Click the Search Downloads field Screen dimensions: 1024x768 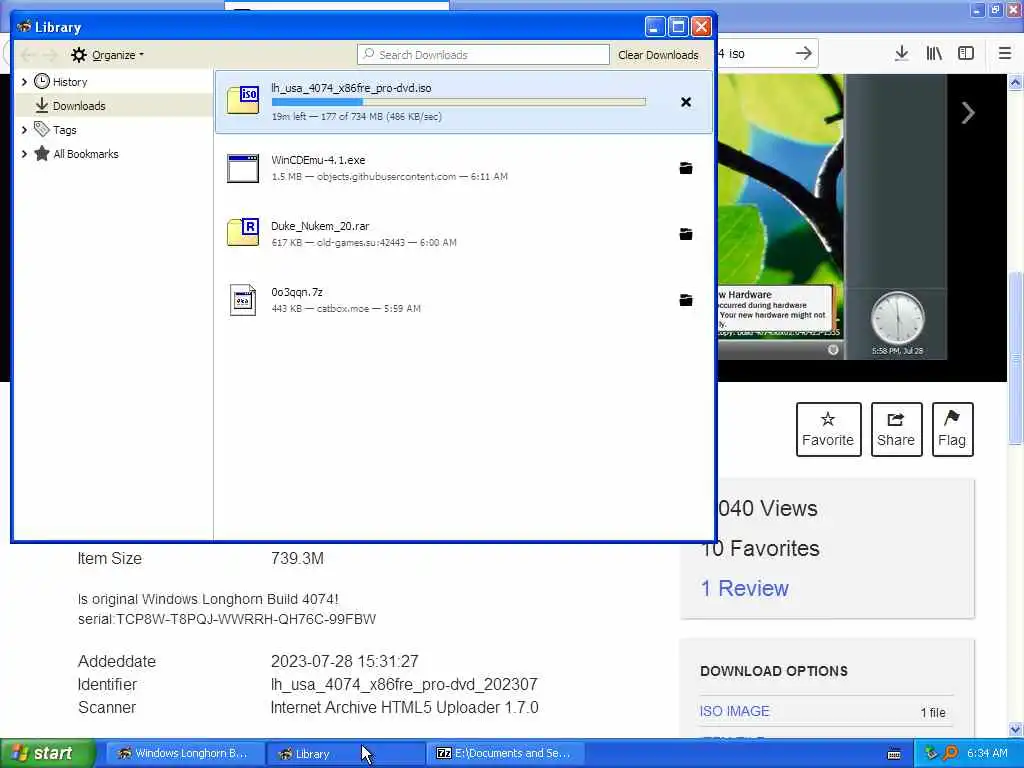(x=483, y=55)
